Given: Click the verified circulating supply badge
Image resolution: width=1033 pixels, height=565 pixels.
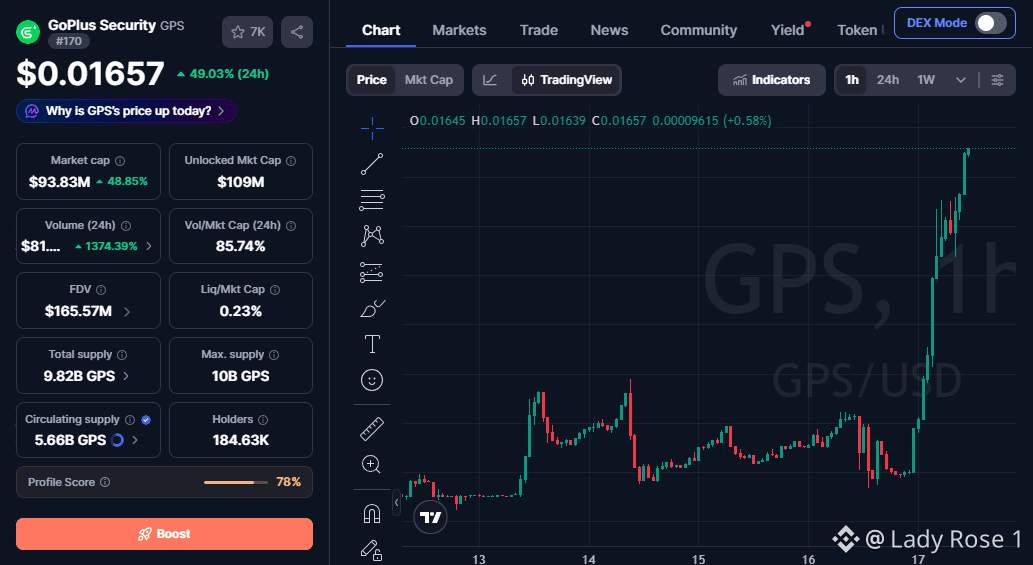Looking at the screenshot, I should (146, 420).
